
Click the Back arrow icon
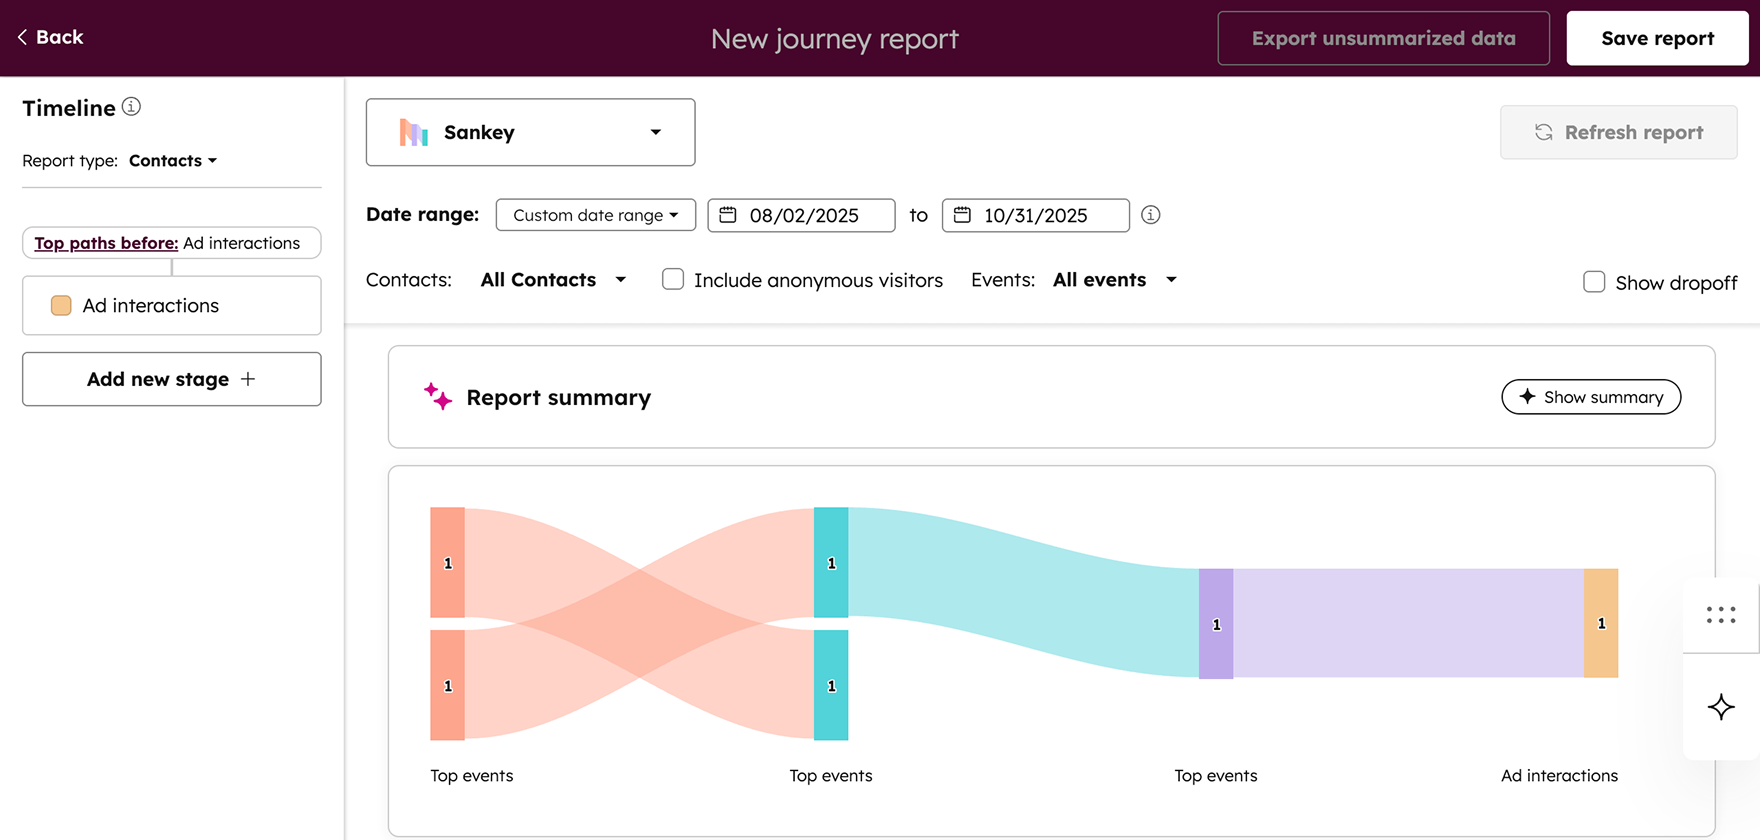point(22,37)
